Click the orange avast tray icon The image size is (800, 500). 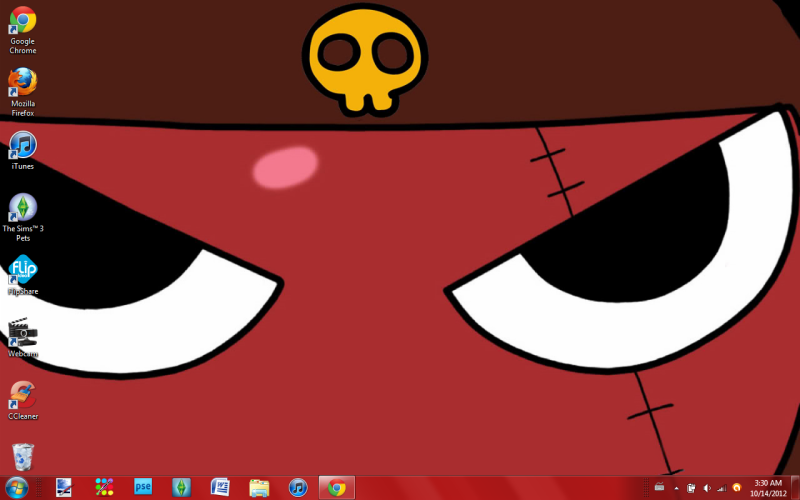pyautogui.click(x=736, y=488)
